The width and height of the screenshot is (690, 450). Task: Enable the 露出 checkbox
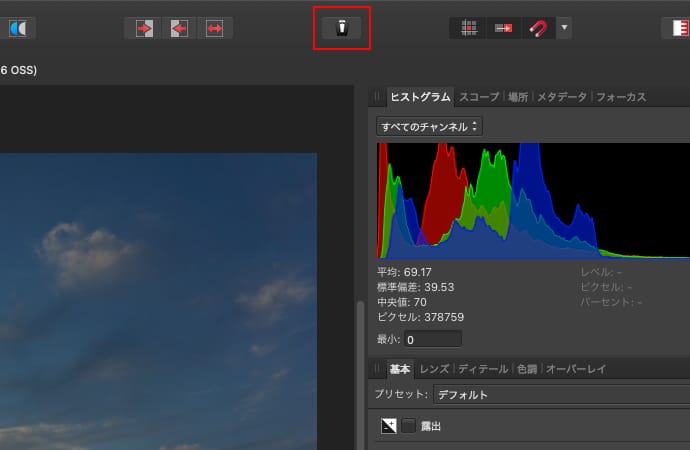[x=409, y=426]
